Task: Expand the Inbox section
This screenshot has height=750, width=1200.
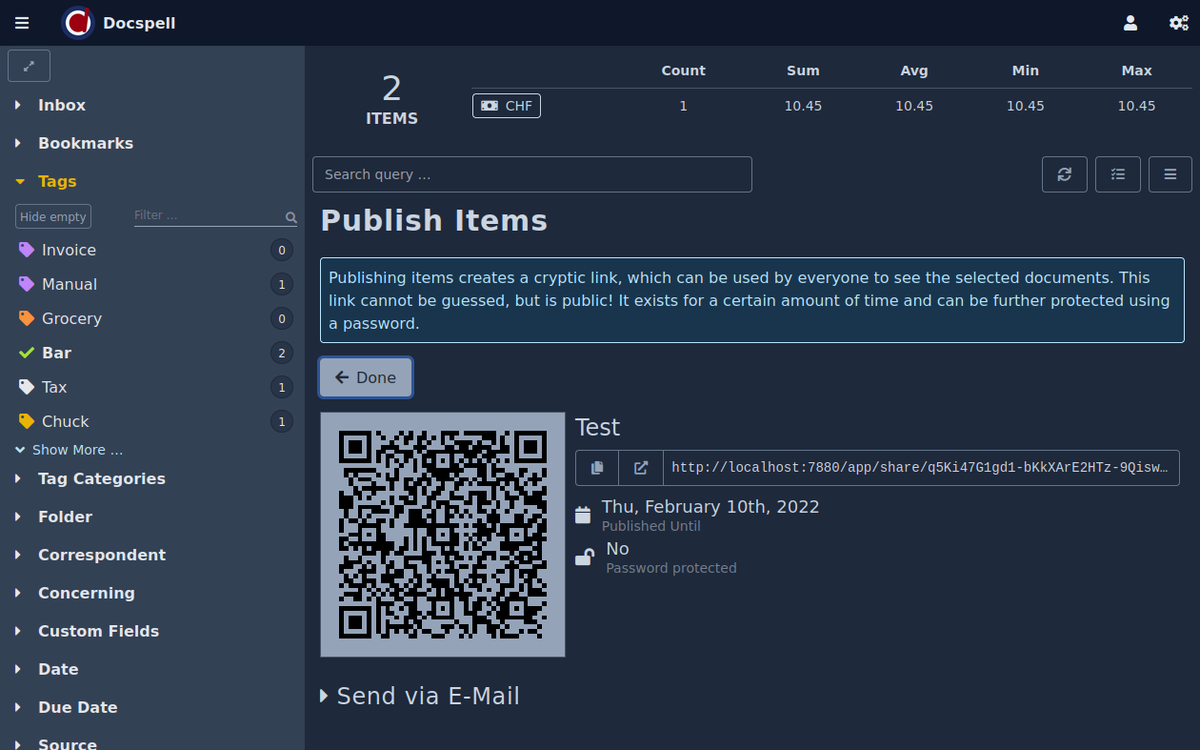Action: coord(60,105)
